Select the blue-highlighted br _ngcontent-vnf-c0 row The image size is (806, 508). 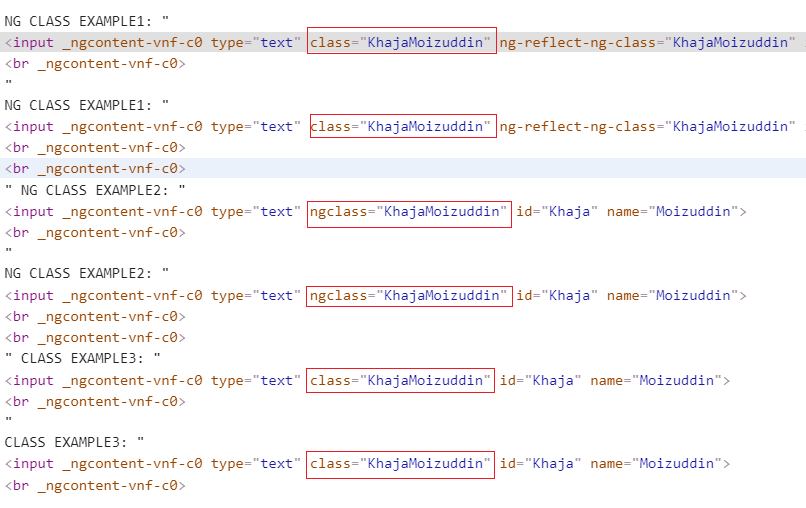click(403, 168)
